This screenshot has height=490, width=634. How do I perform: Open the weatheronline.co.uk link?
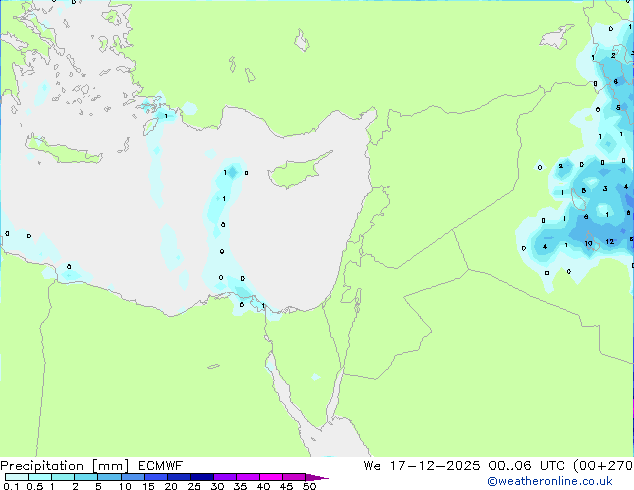(x=550, y=481)
